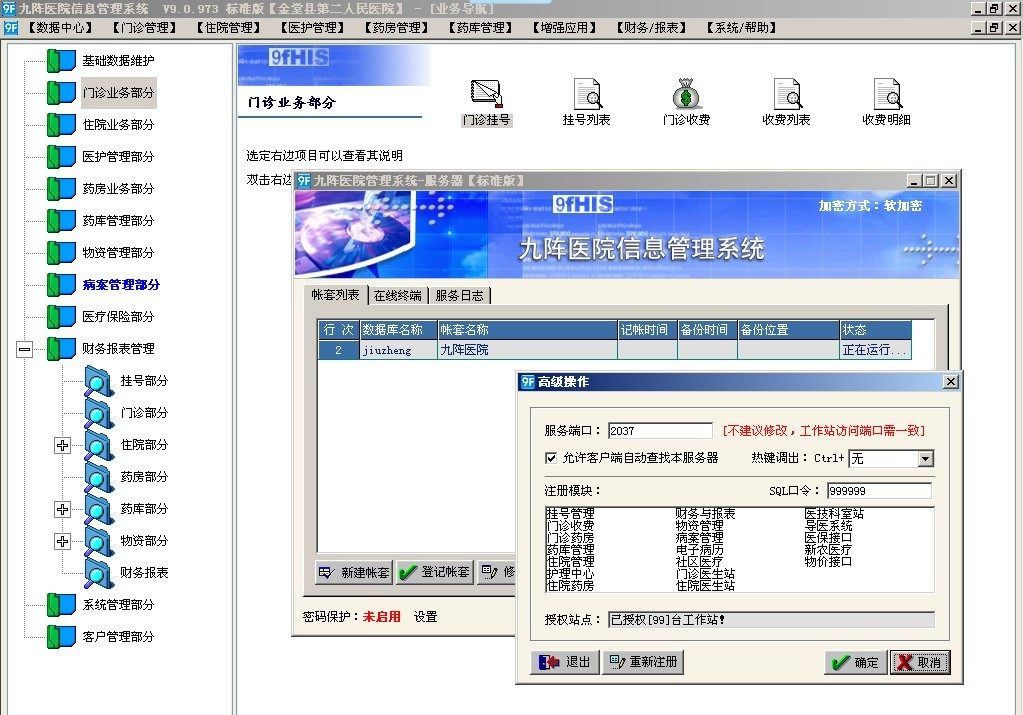Open 病案管理部分 in sidebar

coord(121,284)
